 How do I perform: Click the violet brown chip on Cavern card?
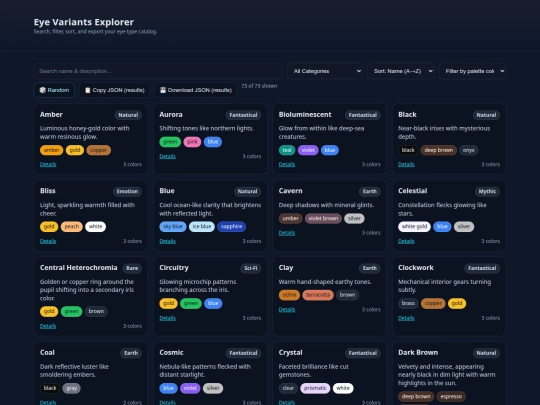pyautogui.click(x=323, y=218)
